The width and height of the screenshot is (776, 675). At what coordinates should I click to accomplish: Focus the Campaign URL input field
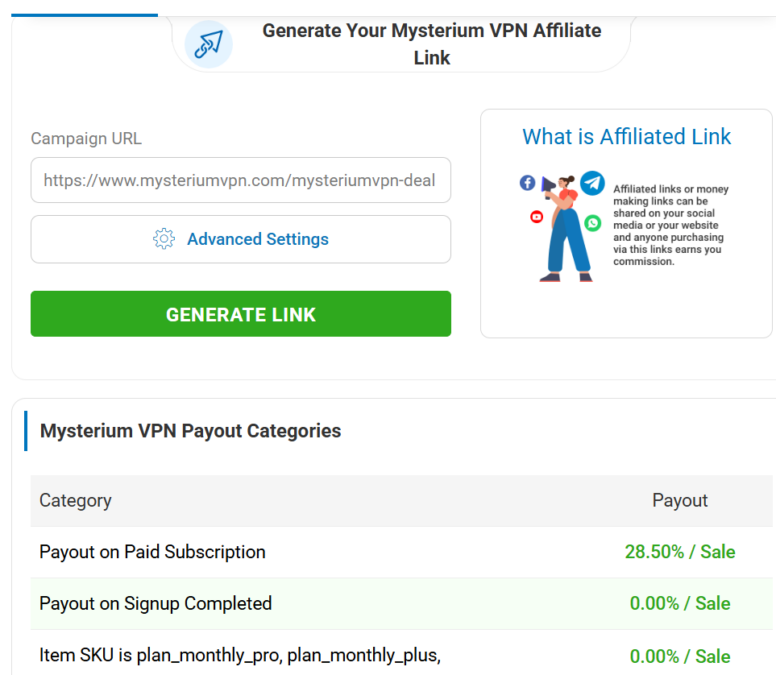(x=241, y=182)
